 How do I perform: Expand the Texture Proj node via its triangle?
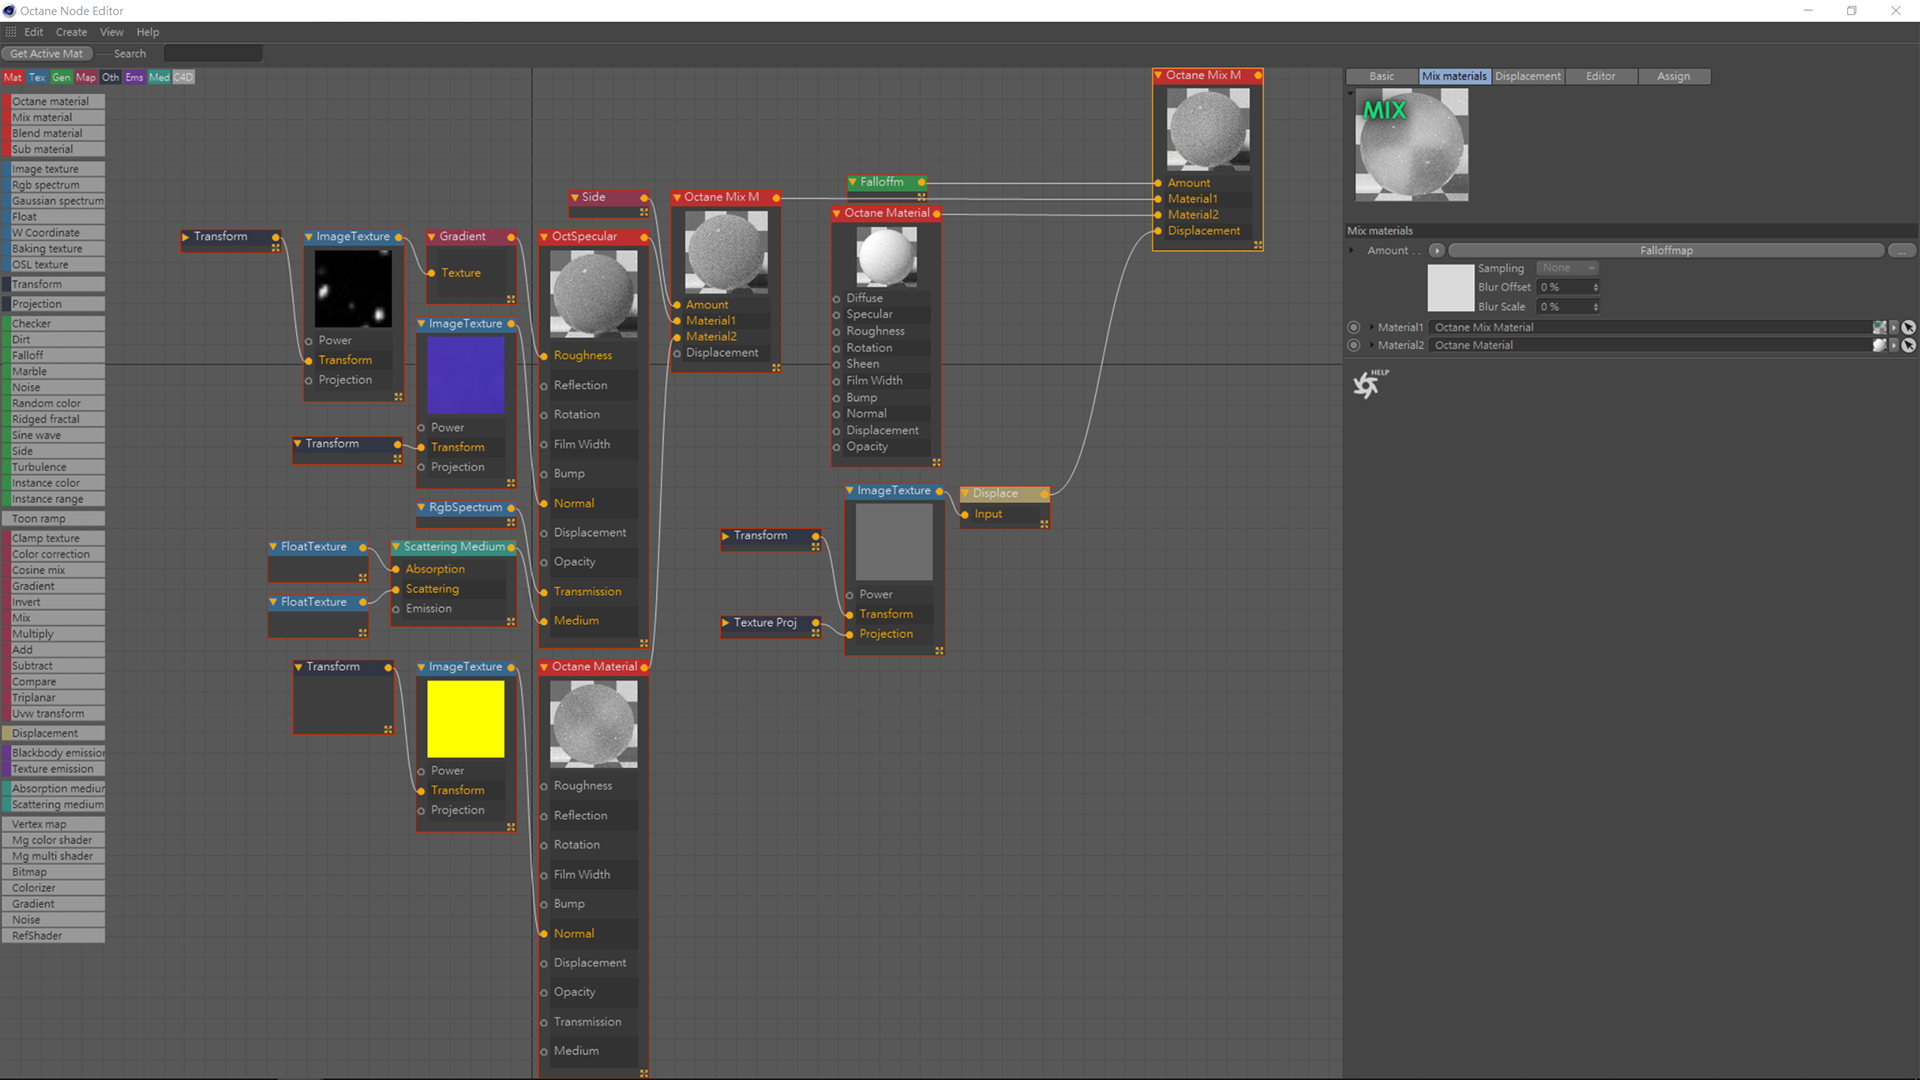pyautogui.click(x=726, y=623)
